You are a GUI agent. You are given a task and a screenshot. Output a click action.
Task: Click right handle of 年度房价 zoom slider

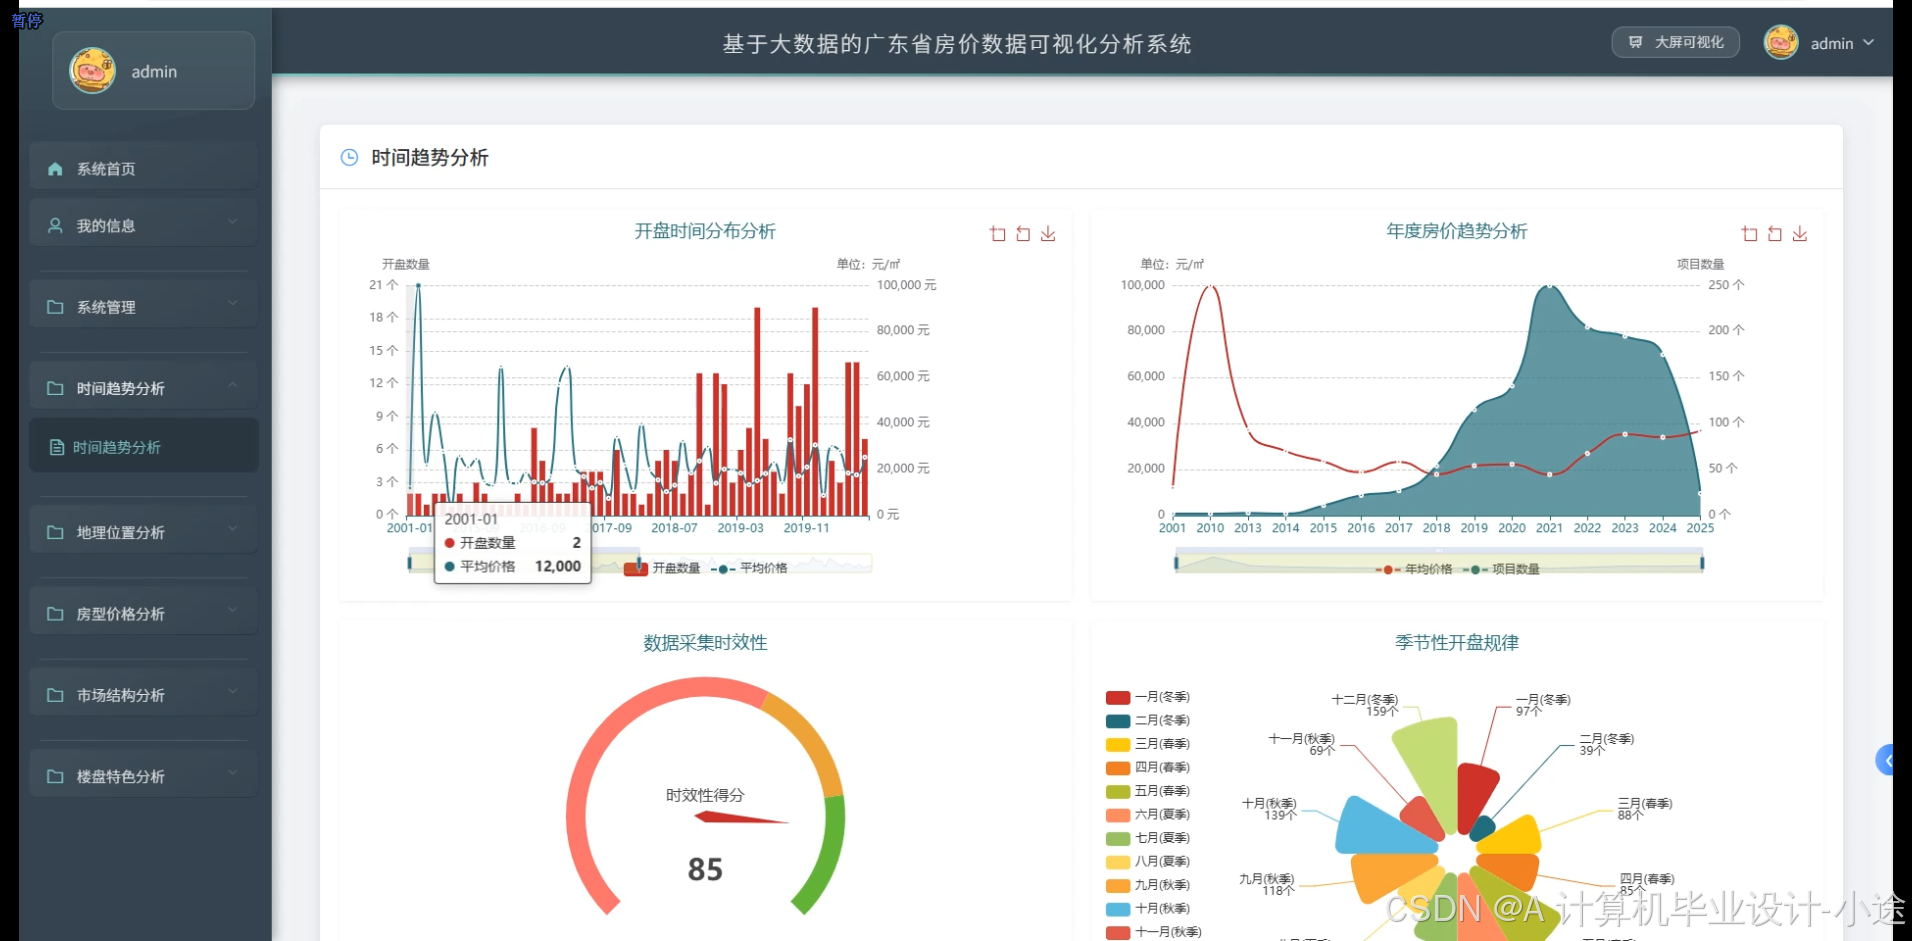point(1702,563)
